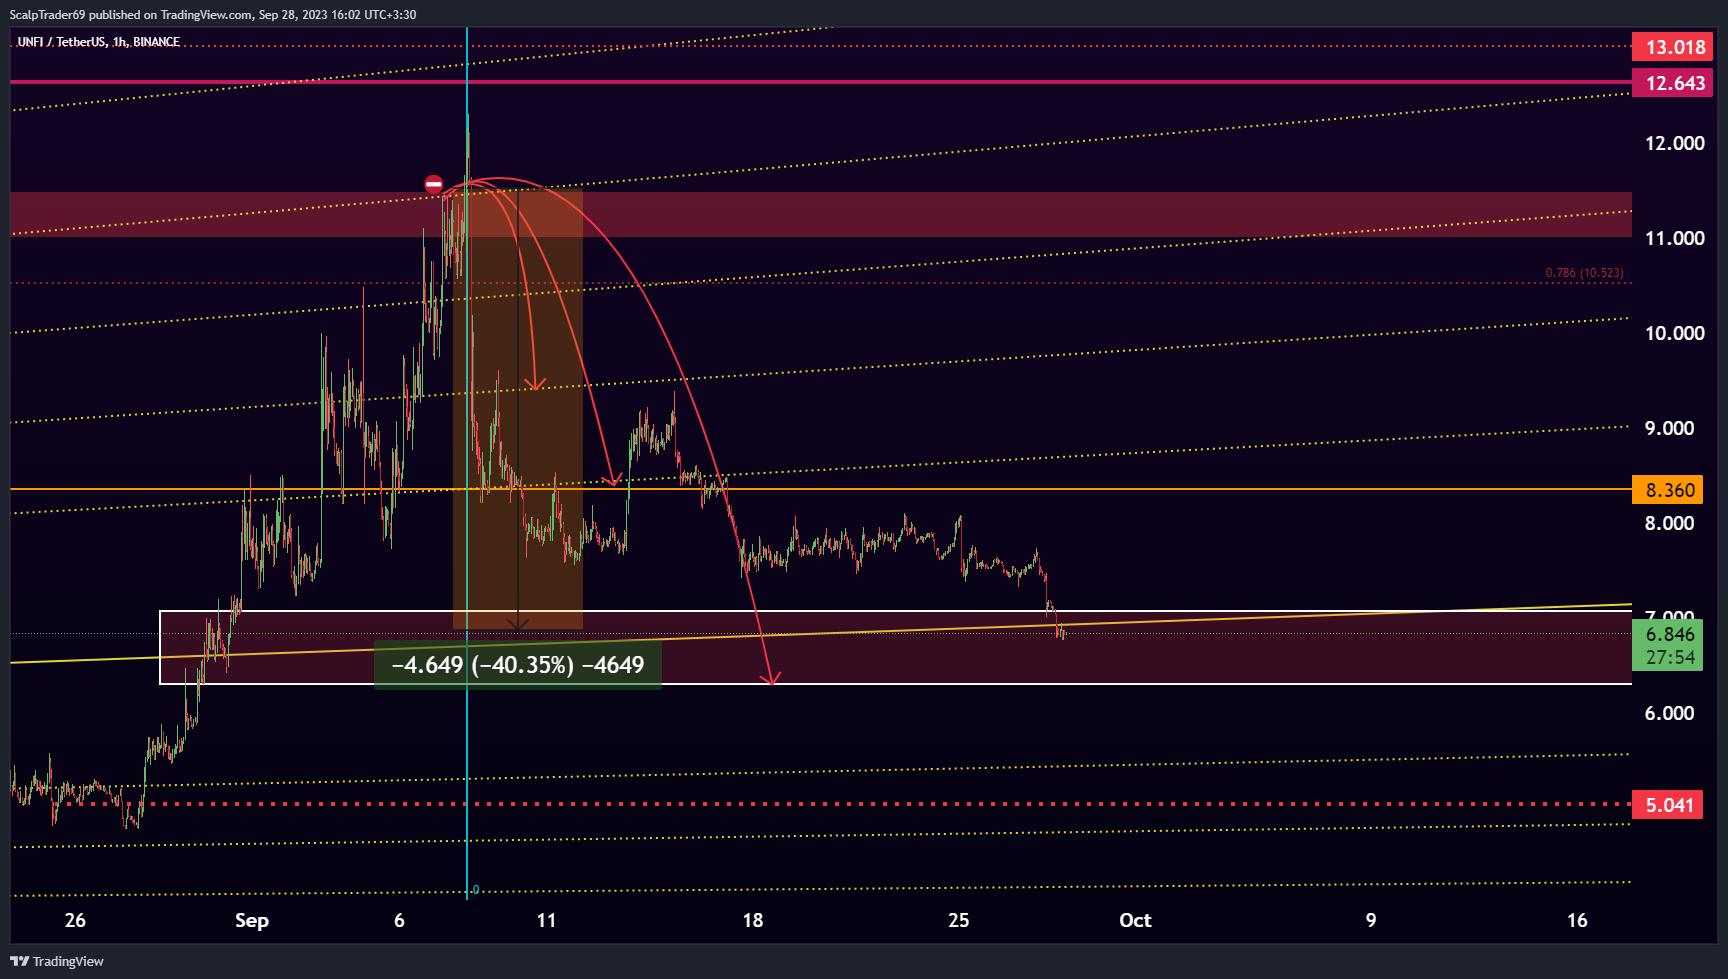This screenshot has width=1728, height=979.
Task: Click the 12.000 price axis value
Action: pos(1675,143)
